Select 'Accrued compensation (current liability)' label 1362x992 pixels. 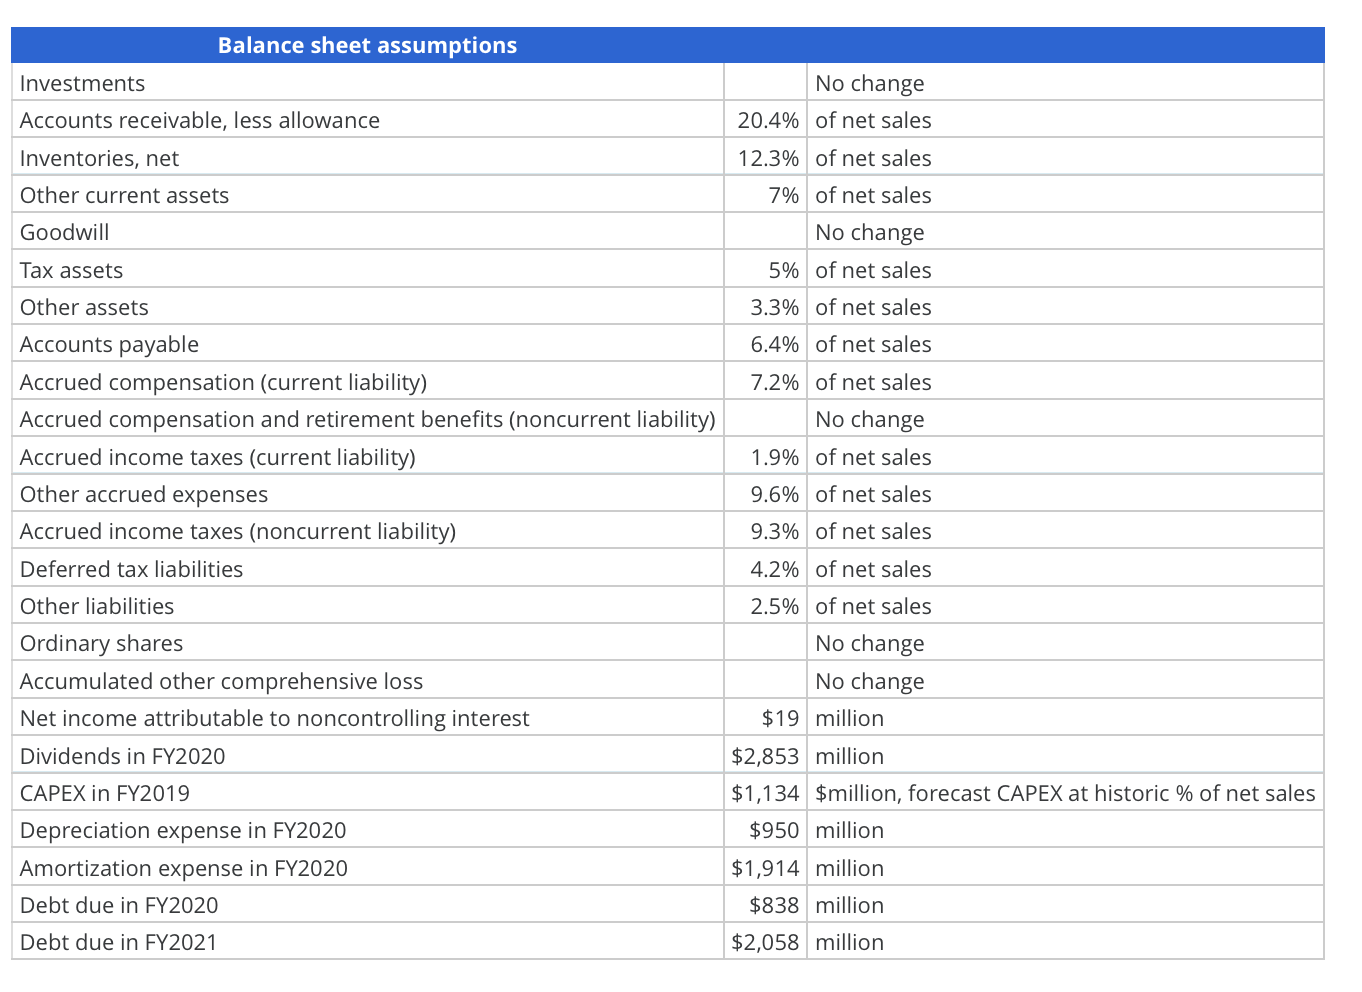click(223, 382)
